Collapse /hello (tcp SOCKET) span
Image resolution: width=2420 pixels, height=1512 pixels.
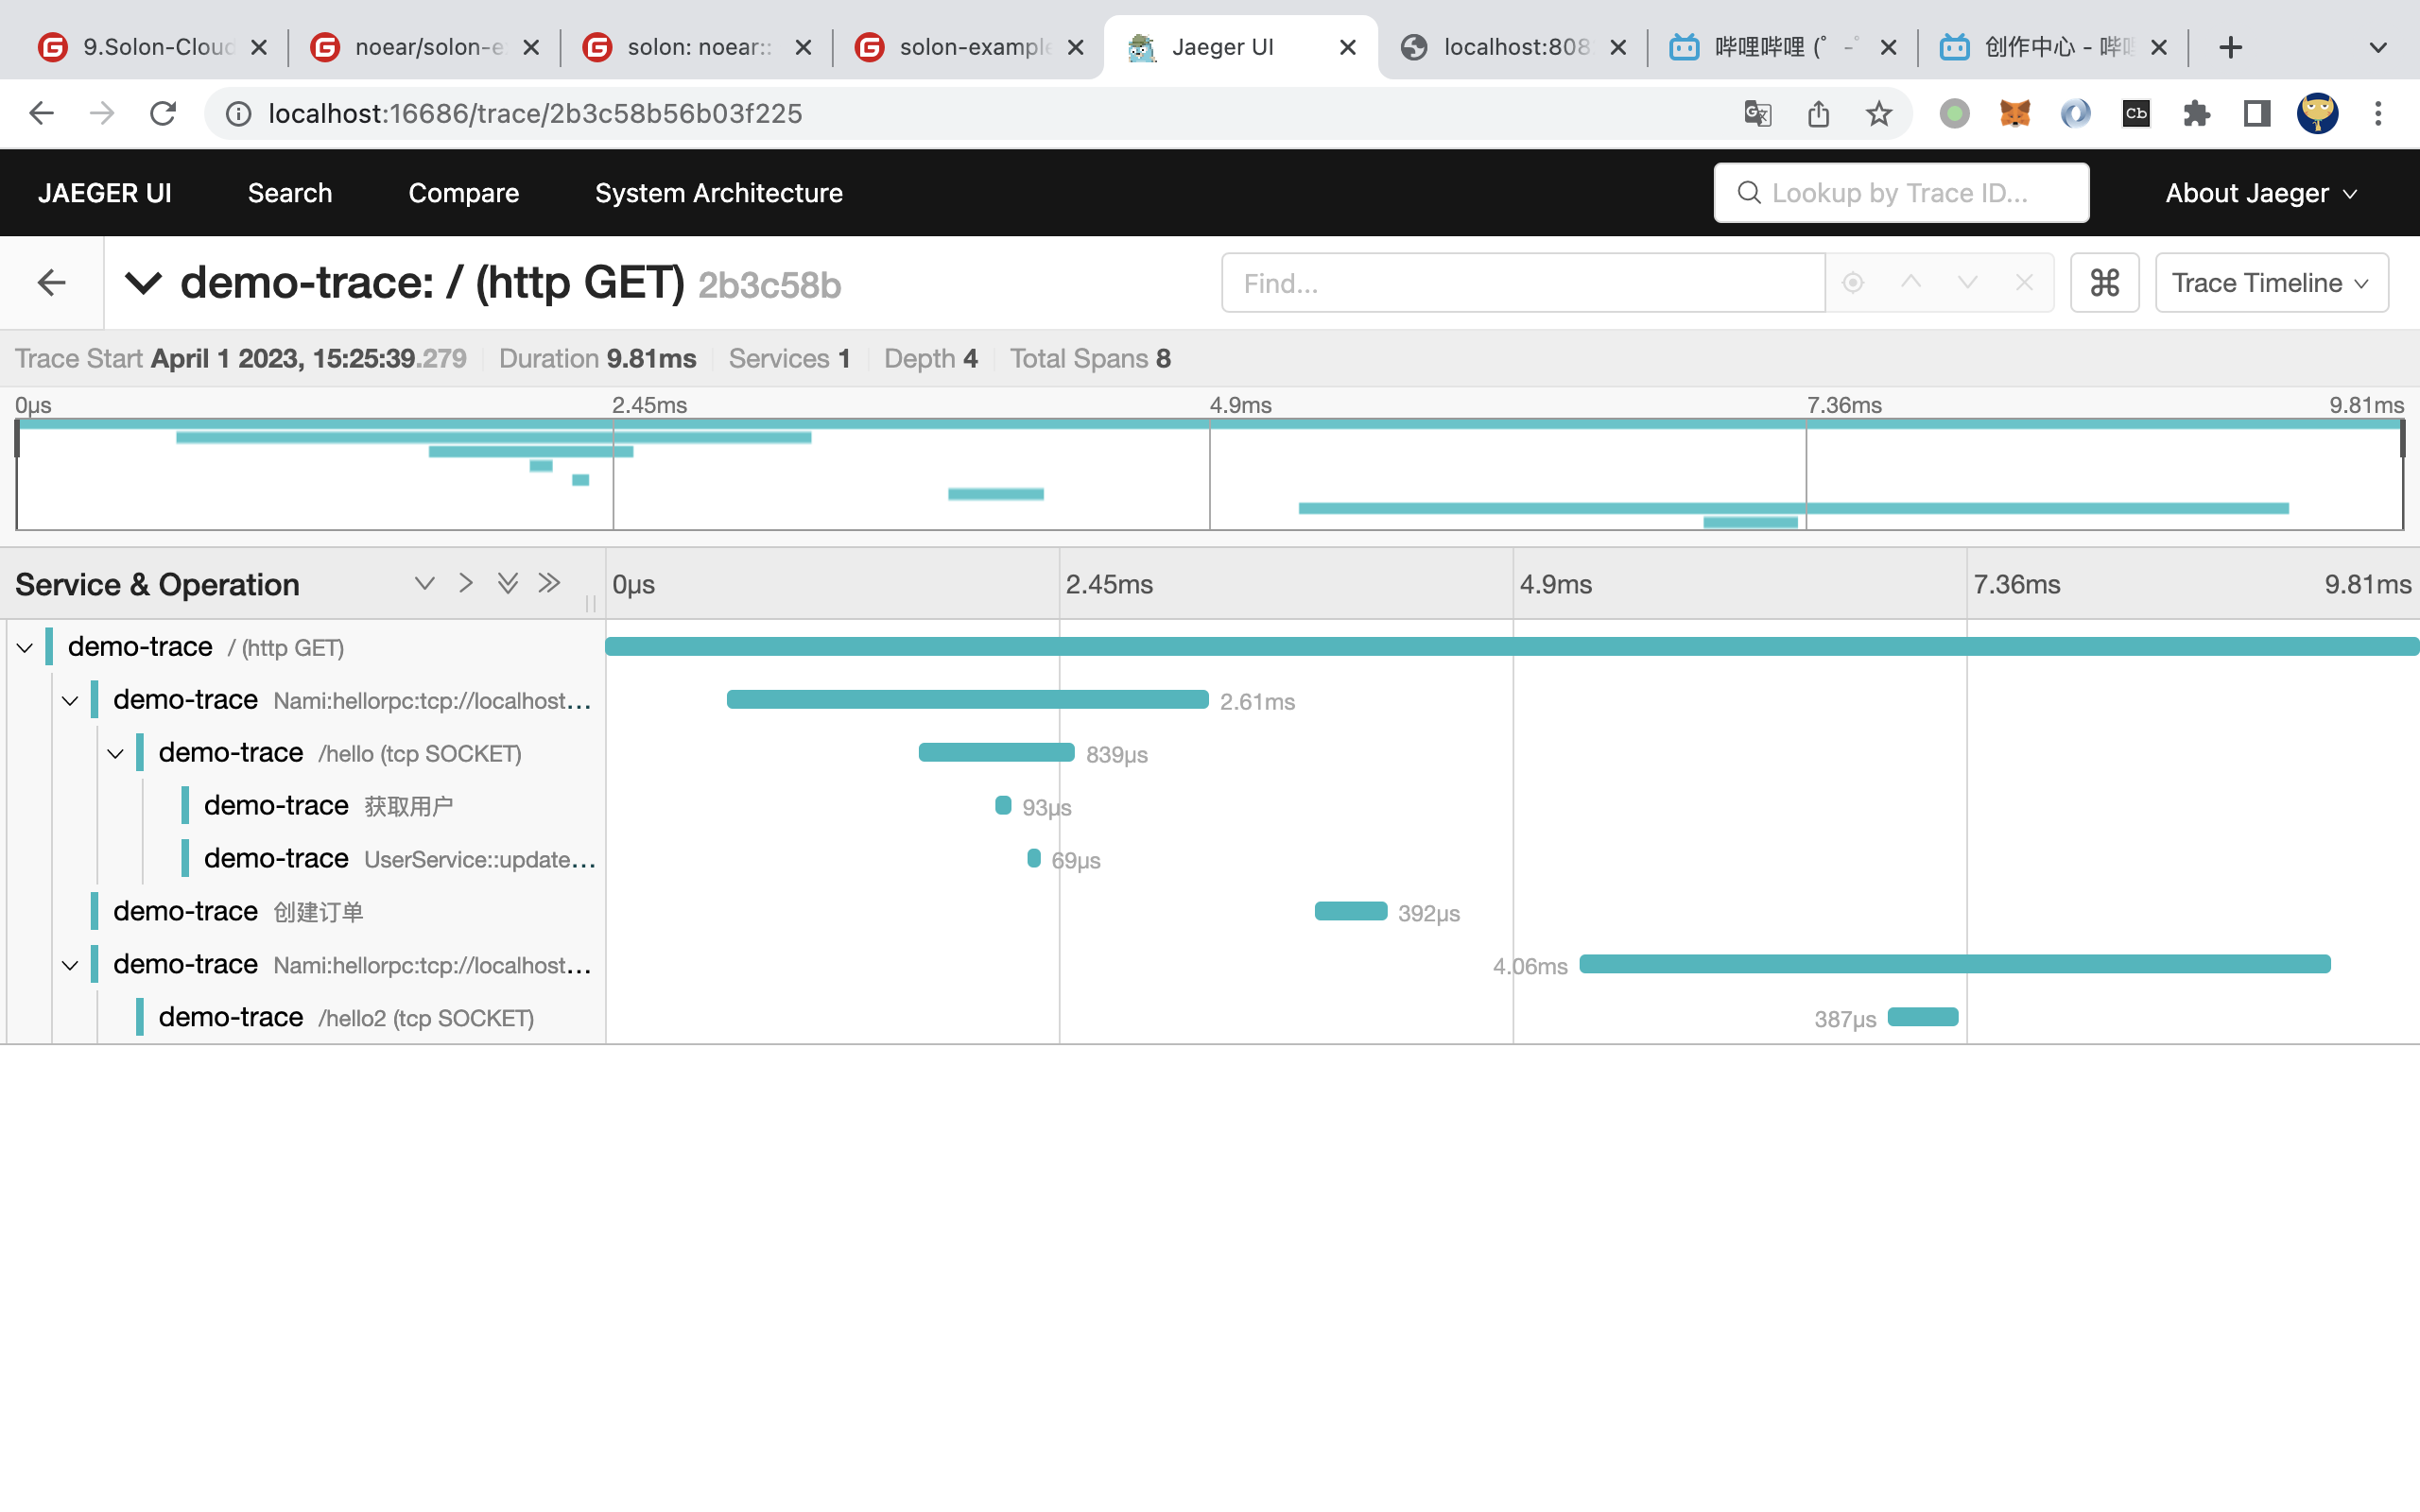pos(115,753)
